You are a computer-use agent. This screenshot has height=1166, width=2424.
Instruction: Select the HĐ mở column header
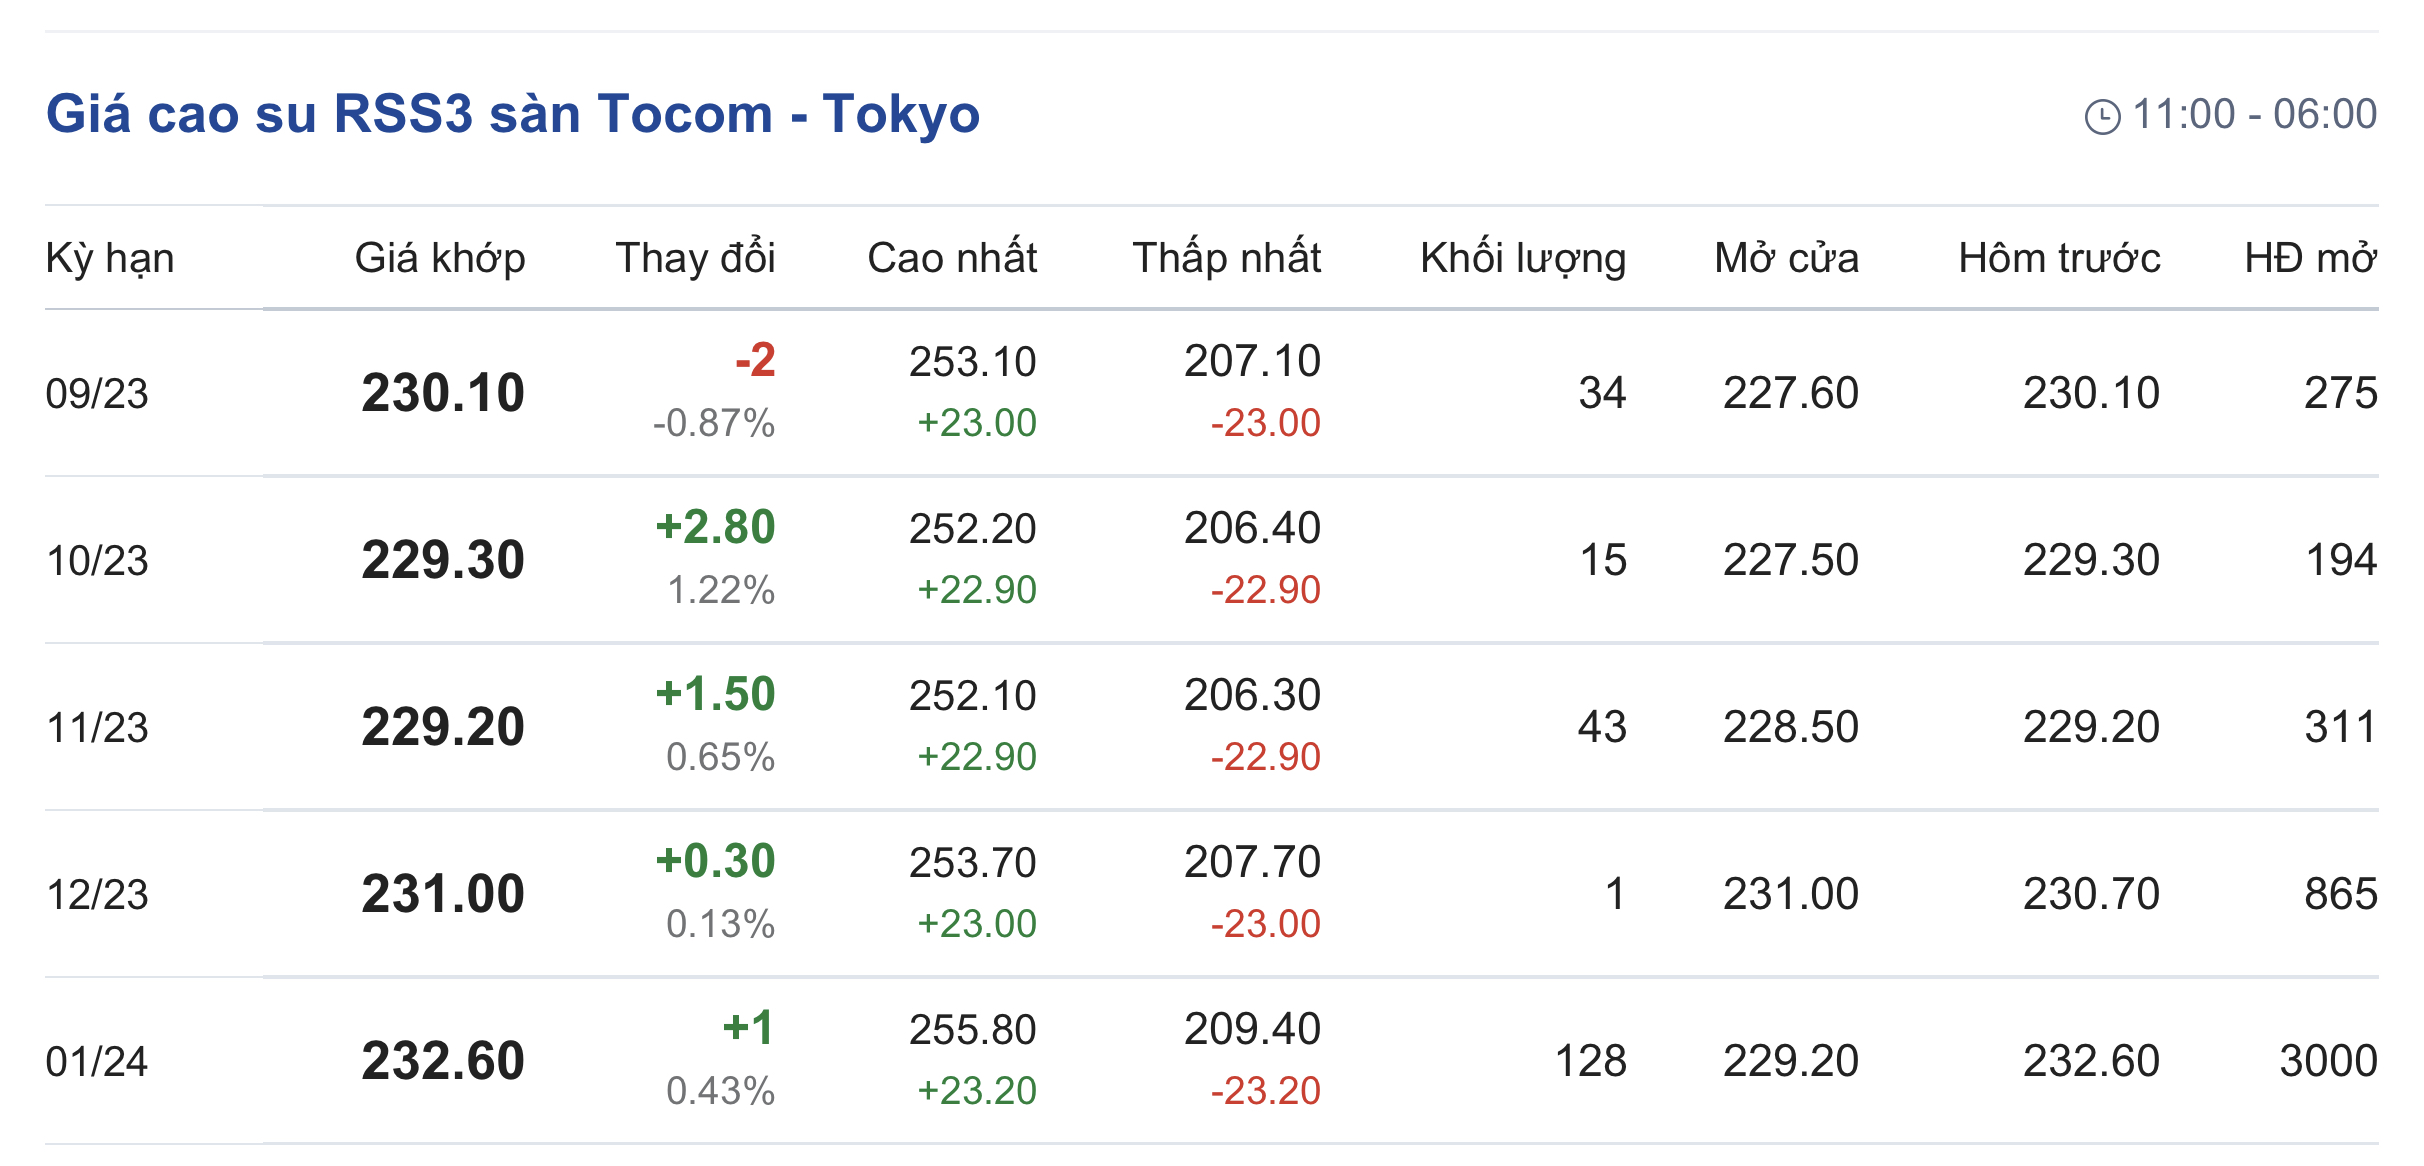(x=2310, y=258)
